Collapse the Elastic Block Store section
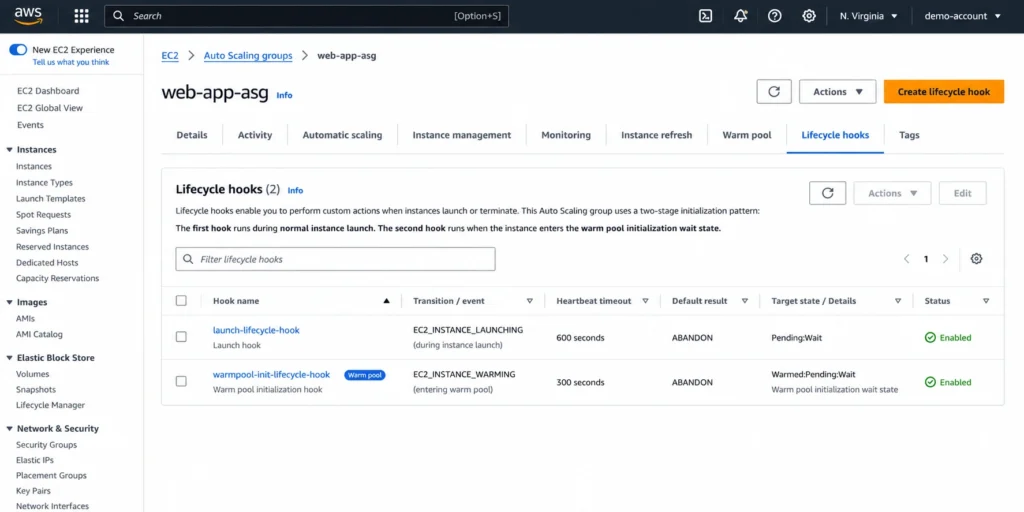The height and width of the screenshot is (512, 1024). click(x=9, y=358)
